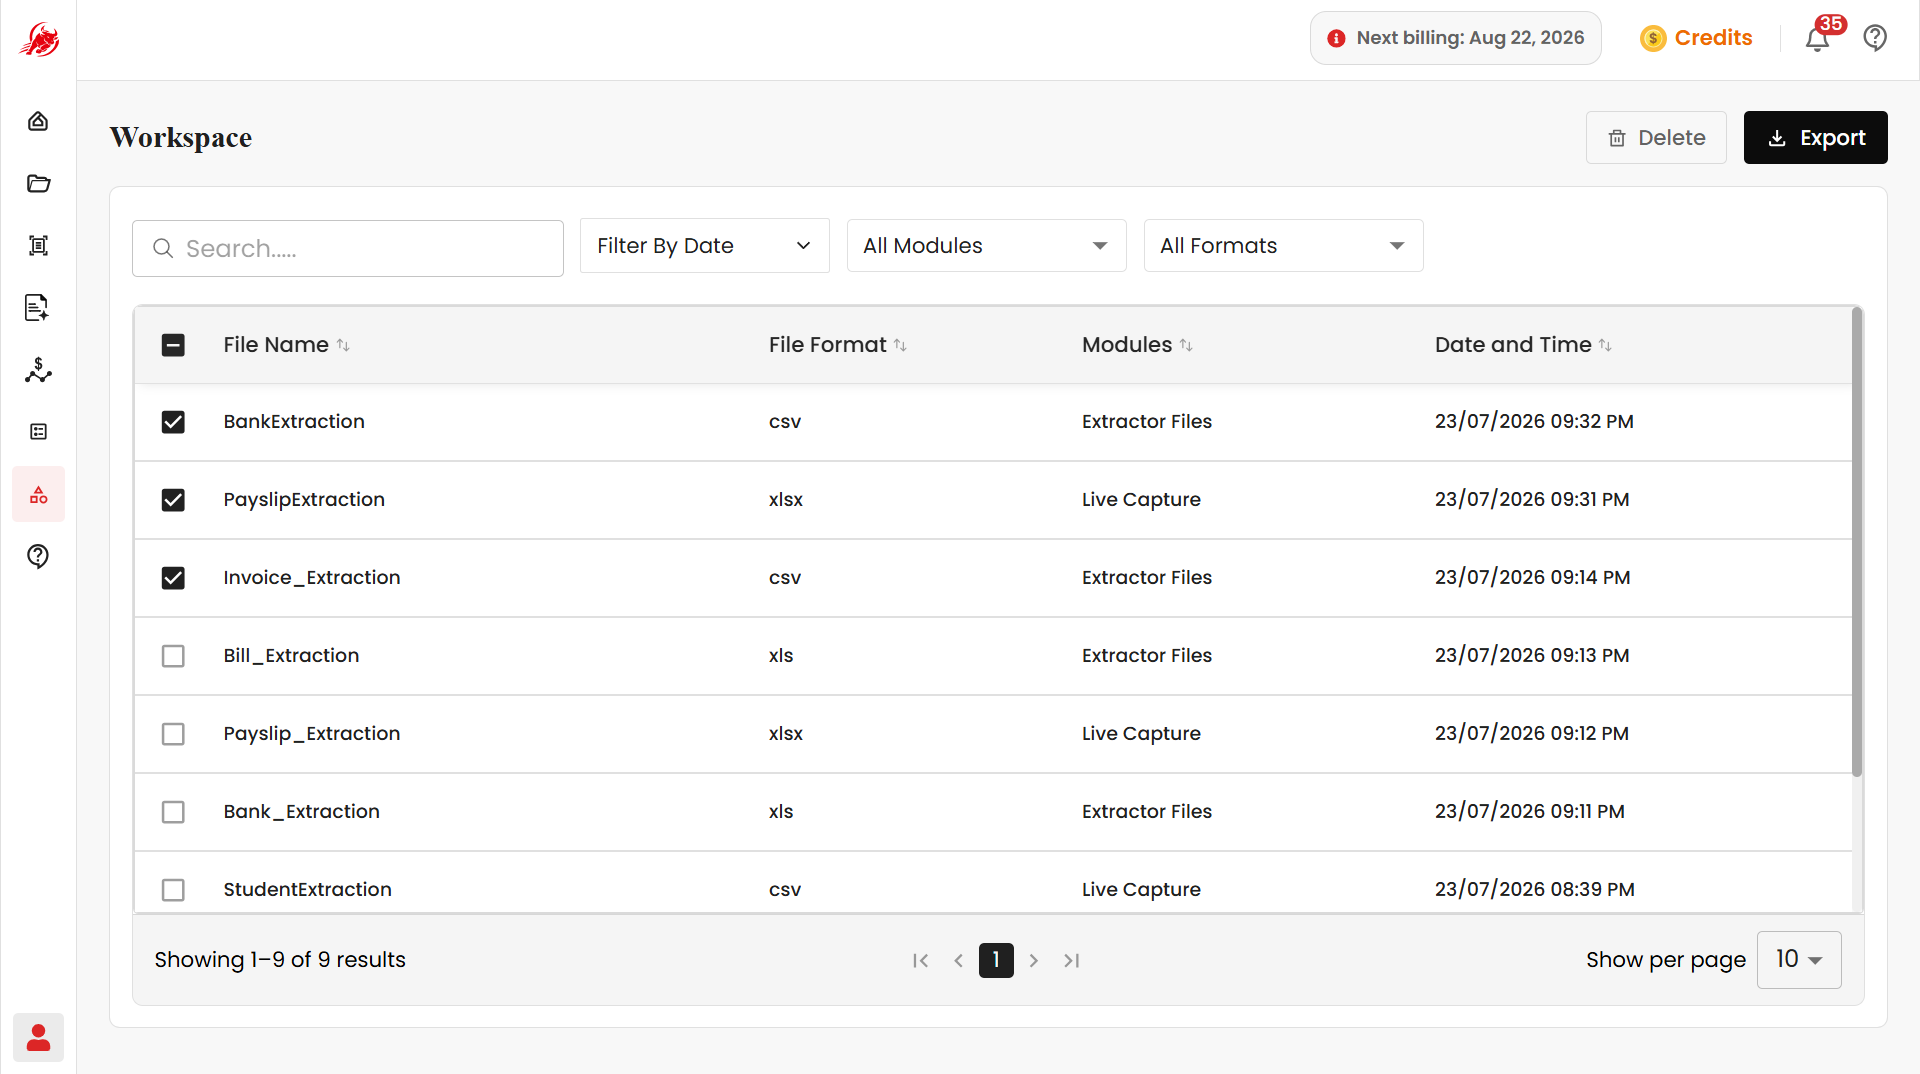This screenshot has height=1074, width=1920.
Task: Click the Credits coin icon
Action: 1653,38
